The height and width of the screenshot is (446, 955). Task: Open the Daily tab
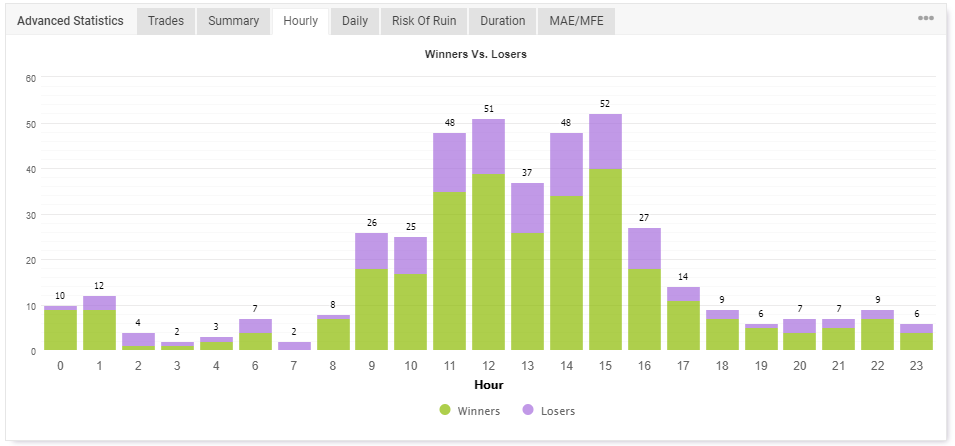354,21
